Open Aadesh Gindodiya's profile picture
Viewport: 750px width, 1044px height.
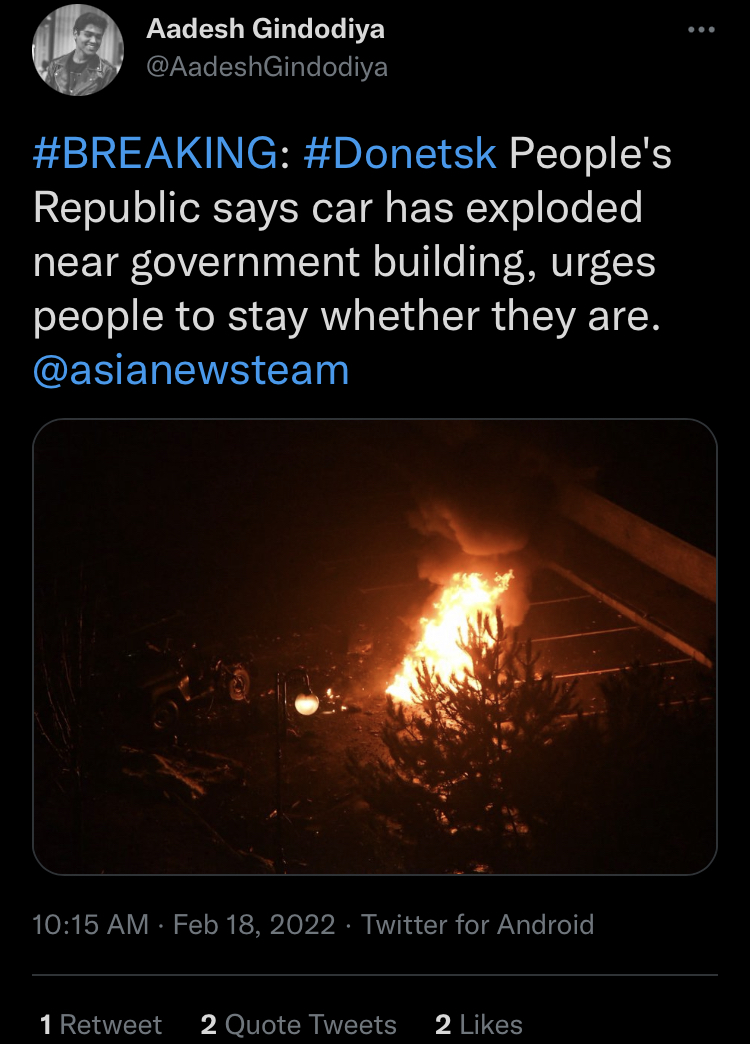[x=78, y=50]
